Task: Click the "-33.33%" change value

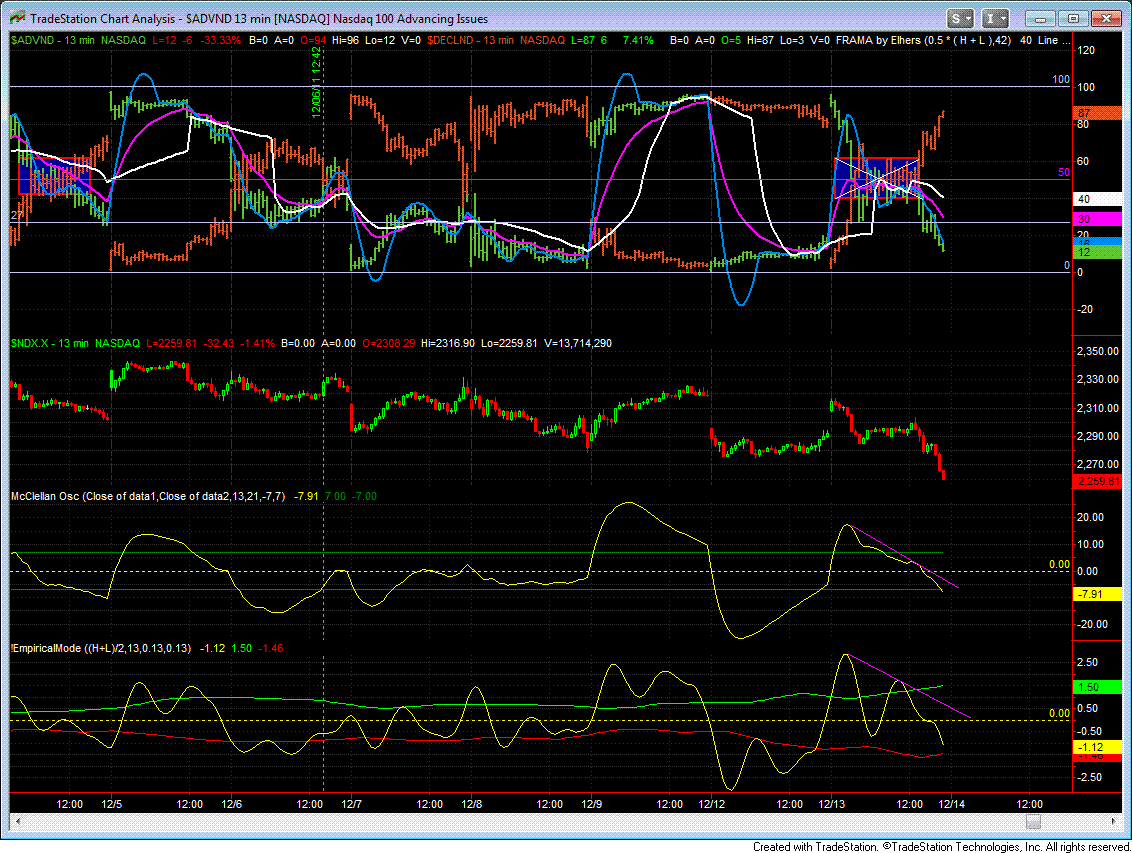Action: (x=220, y=40)
